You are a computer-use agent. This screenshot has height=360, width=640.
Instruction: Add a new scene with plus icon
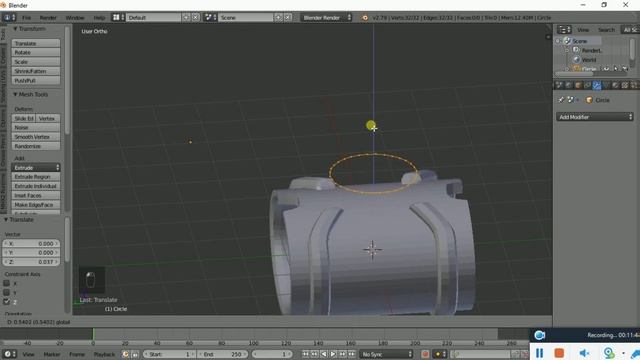(x=278, y=18)
